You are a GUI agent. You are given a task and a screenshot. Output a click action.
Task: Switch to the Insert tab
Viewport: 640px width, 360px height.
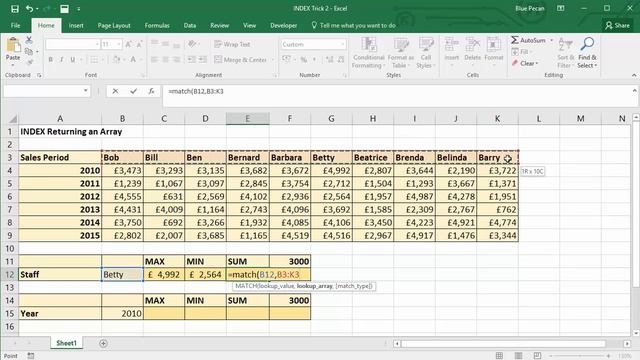coord(76,25)
